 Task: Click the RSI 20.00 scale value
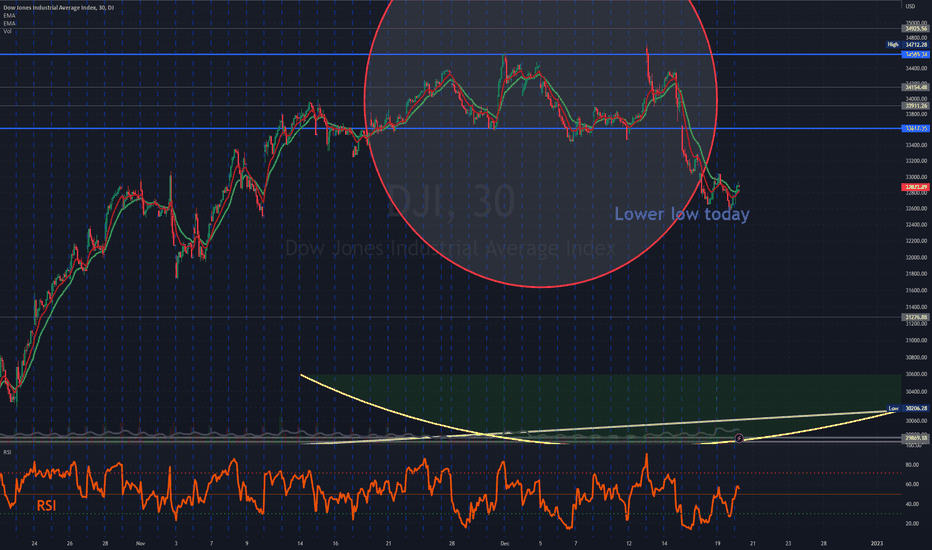pyautogui.click(x=912, y=523)
